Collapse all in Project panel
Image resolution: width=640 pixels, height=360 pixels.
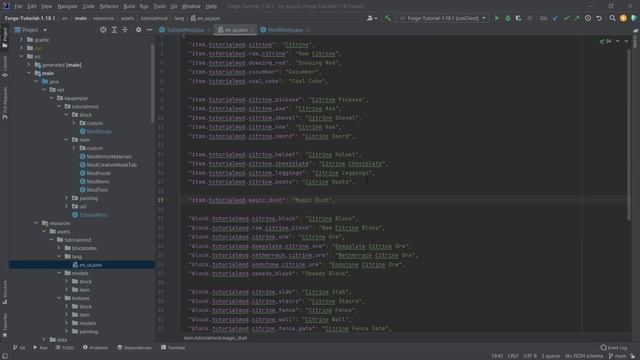click(x=125, y=30)
